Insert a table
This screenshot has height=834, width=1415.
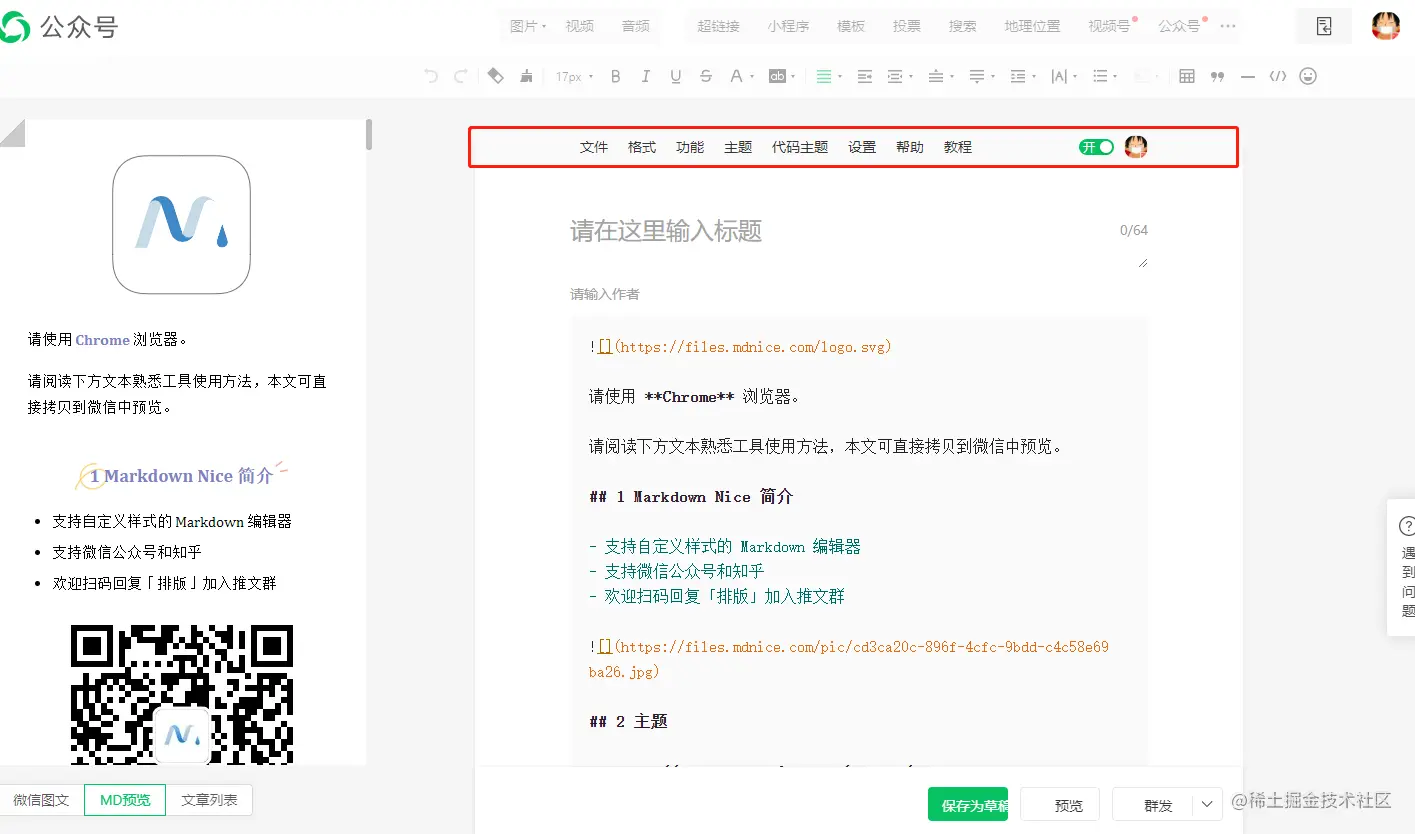[1187, 76]
